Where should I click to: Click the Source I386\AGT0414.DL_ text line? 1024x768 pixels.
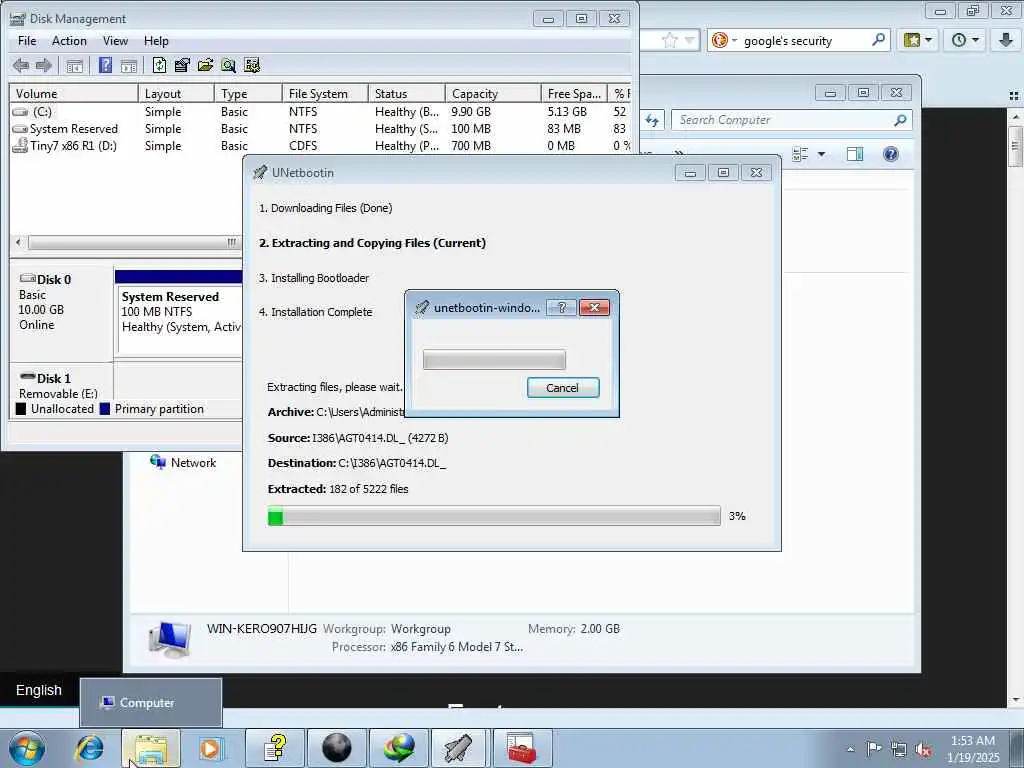pos(358,438)
